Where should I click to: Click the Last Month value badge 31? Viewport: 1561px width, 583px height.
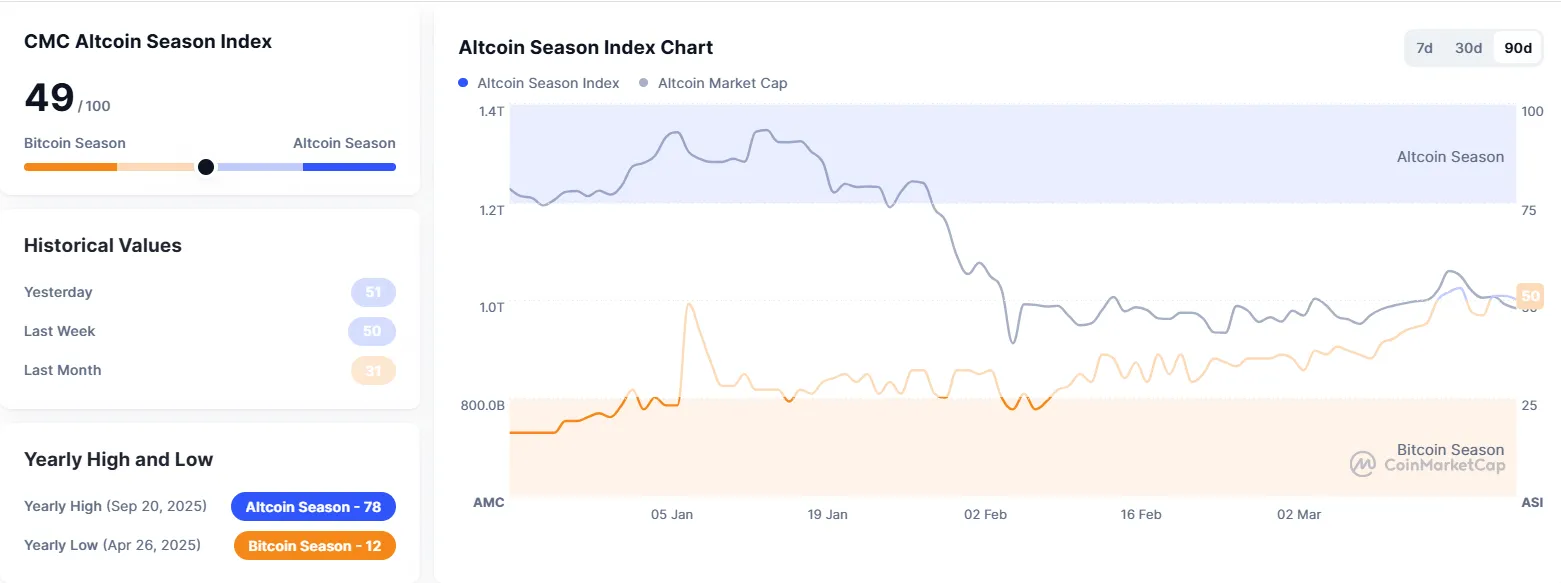pyautogui.click(x=373, y=371)
